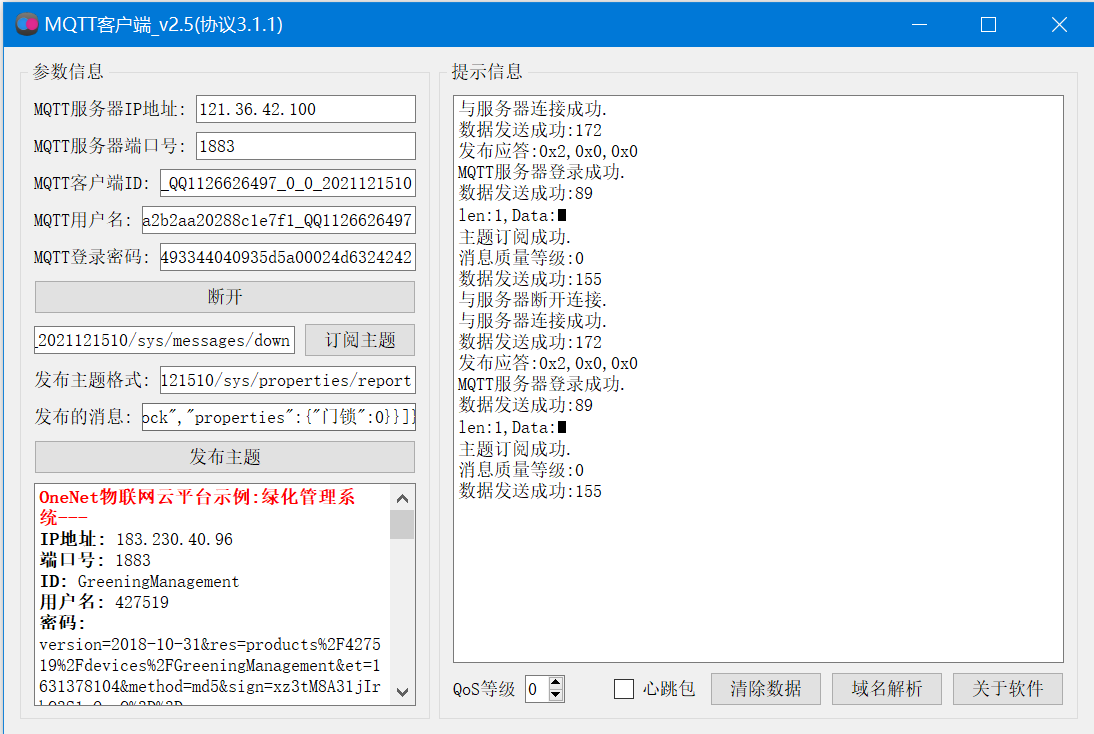Click the first 主题订阅成功 log line

[x=515, y=237]
